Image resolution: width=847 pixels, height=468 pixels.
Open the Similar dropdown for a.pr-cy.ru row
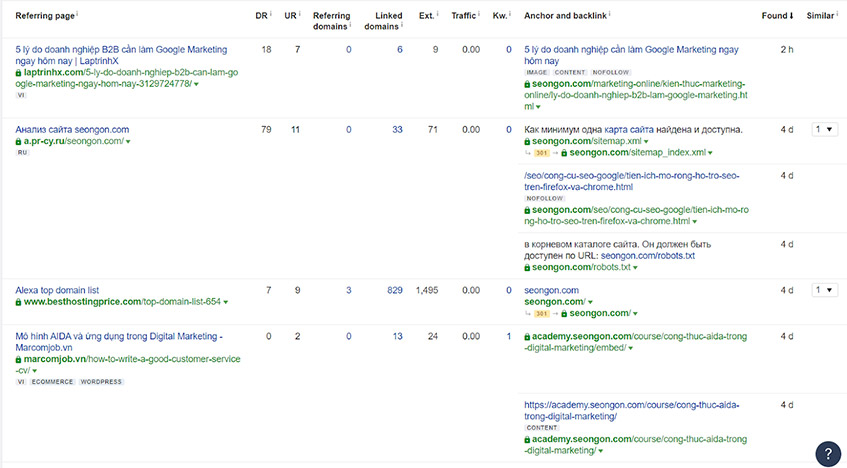(824, 130)
